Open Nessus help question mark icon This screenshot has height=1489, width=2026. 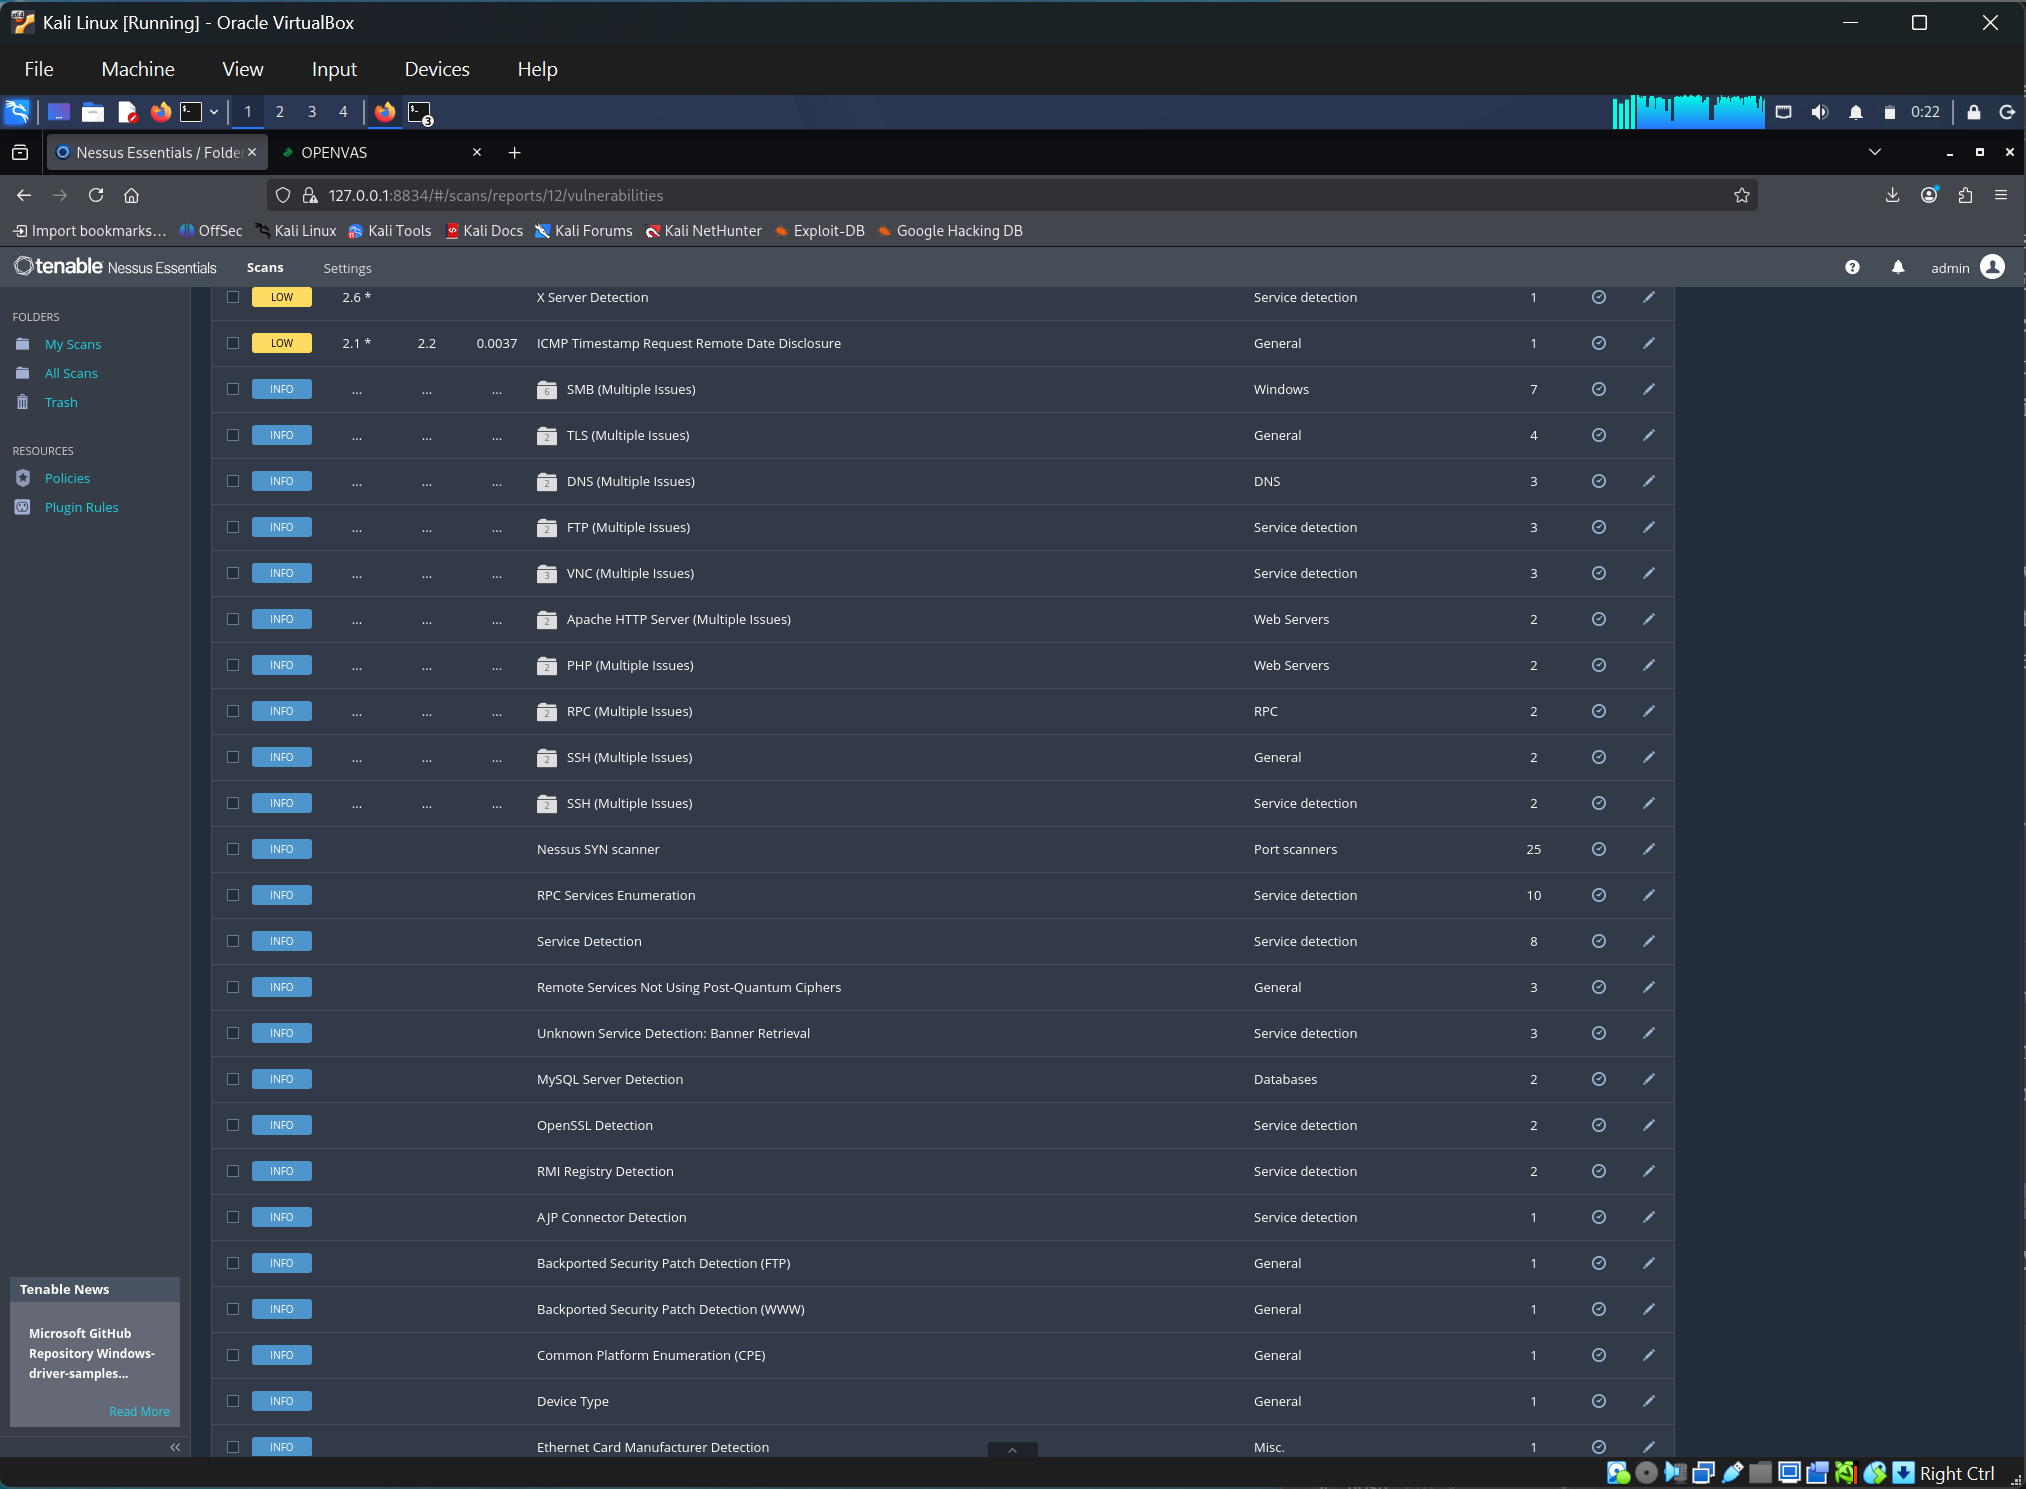click(1852, 267)
